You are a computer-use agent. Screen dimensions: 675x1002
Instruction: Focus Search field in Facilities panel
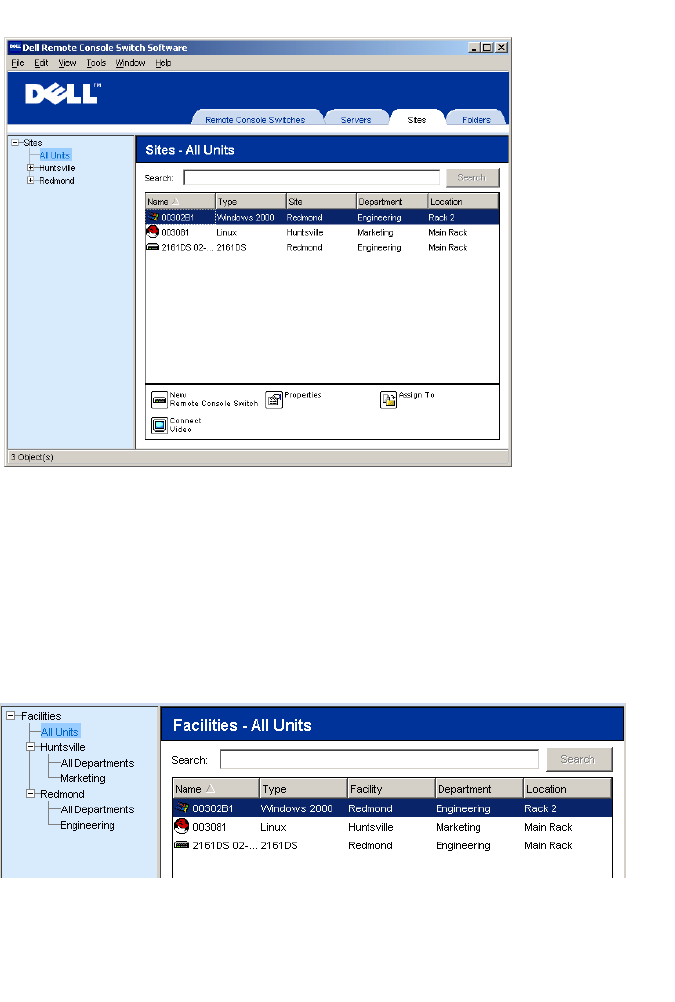(x=379, y=759)
